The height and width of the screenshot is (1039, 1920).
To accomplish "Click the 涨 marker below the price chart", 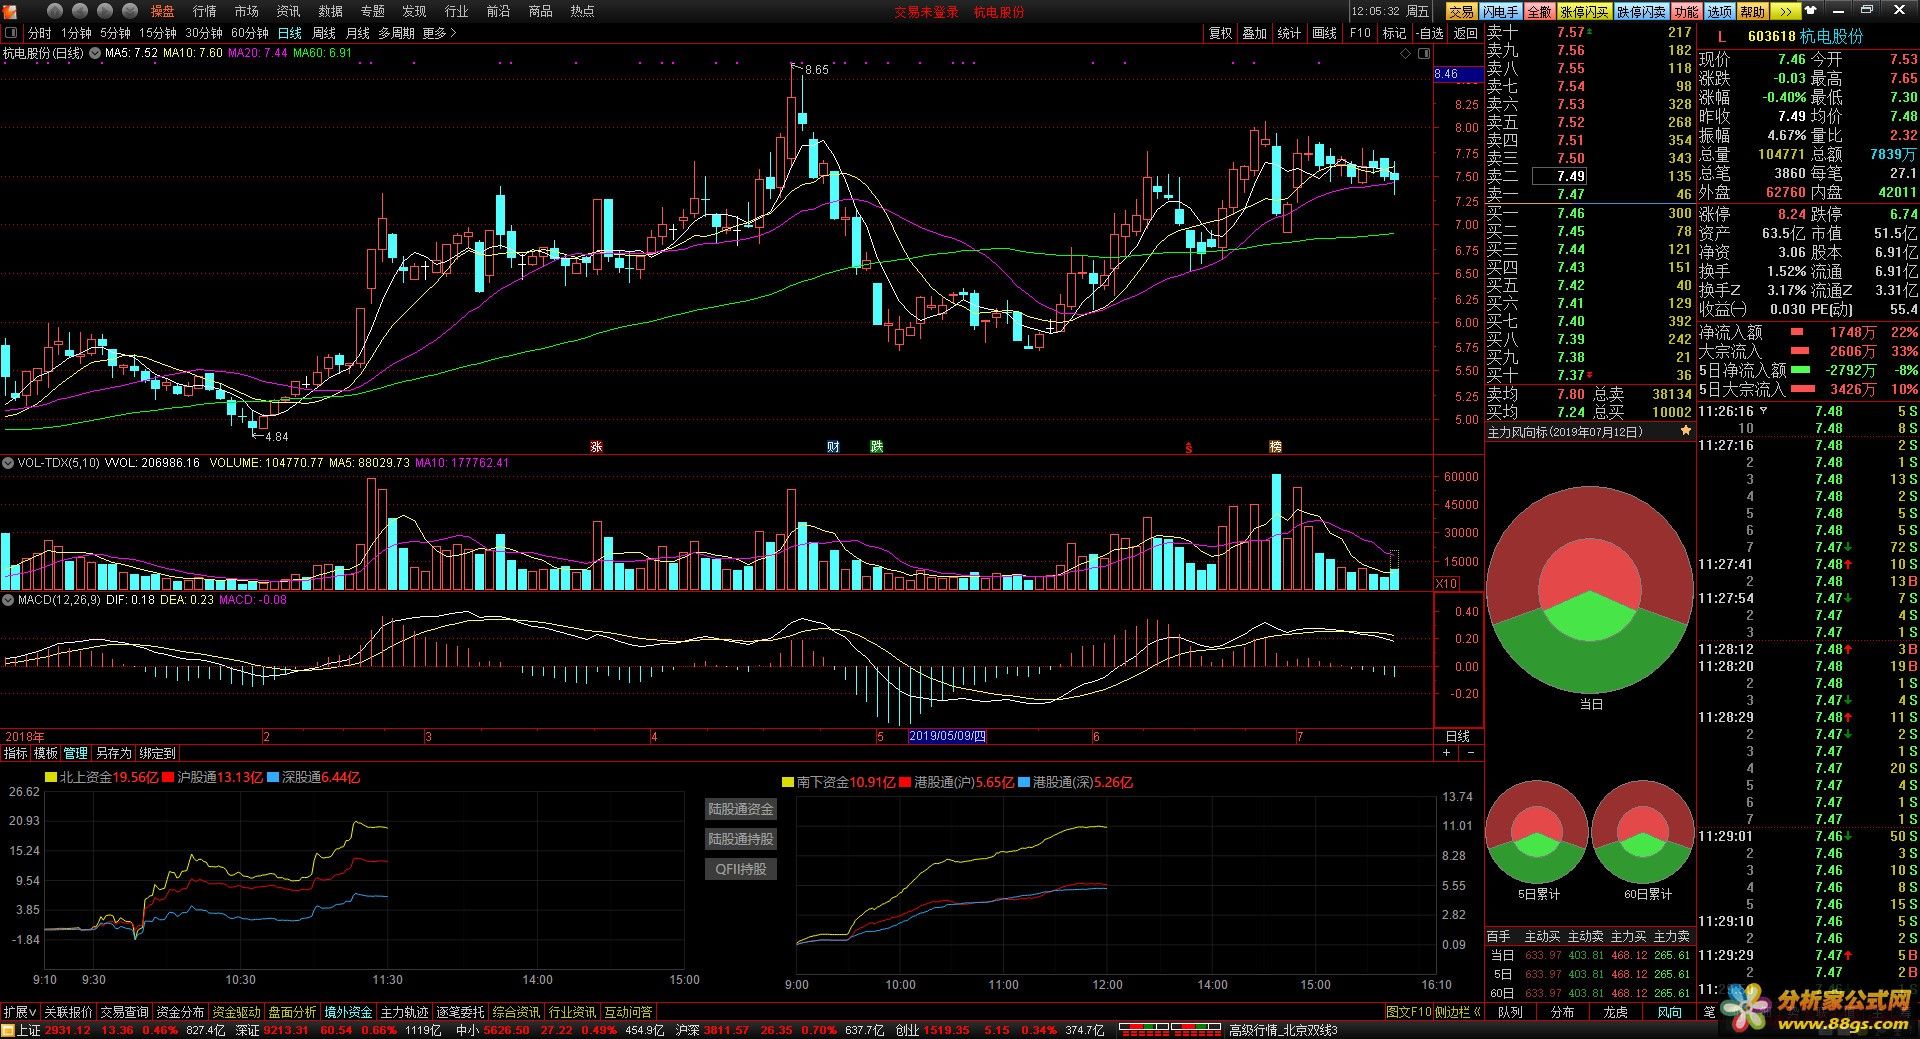I will [x=597, y=446].
